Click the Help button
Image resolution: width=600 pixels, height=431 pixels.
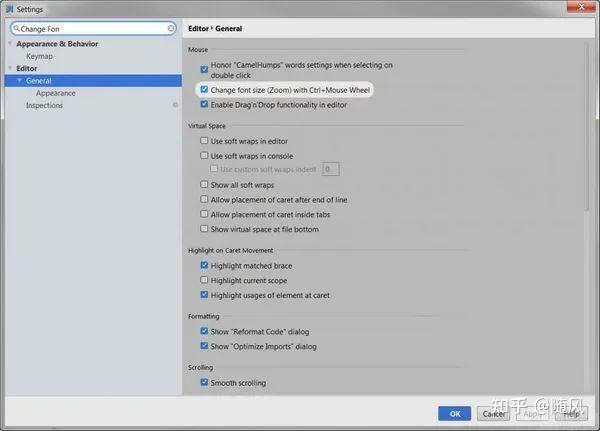tap(571, 414)
